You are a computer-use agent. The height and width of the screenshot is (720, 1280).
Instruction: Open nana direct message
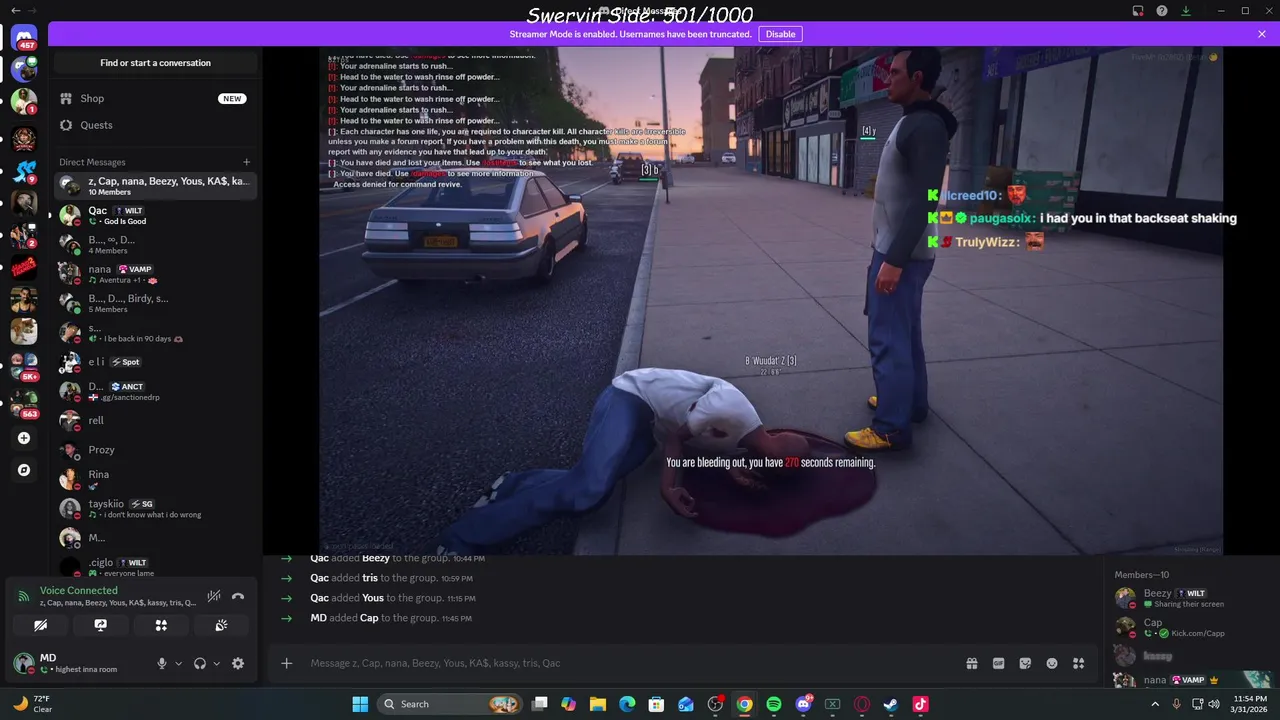point(155,274)
